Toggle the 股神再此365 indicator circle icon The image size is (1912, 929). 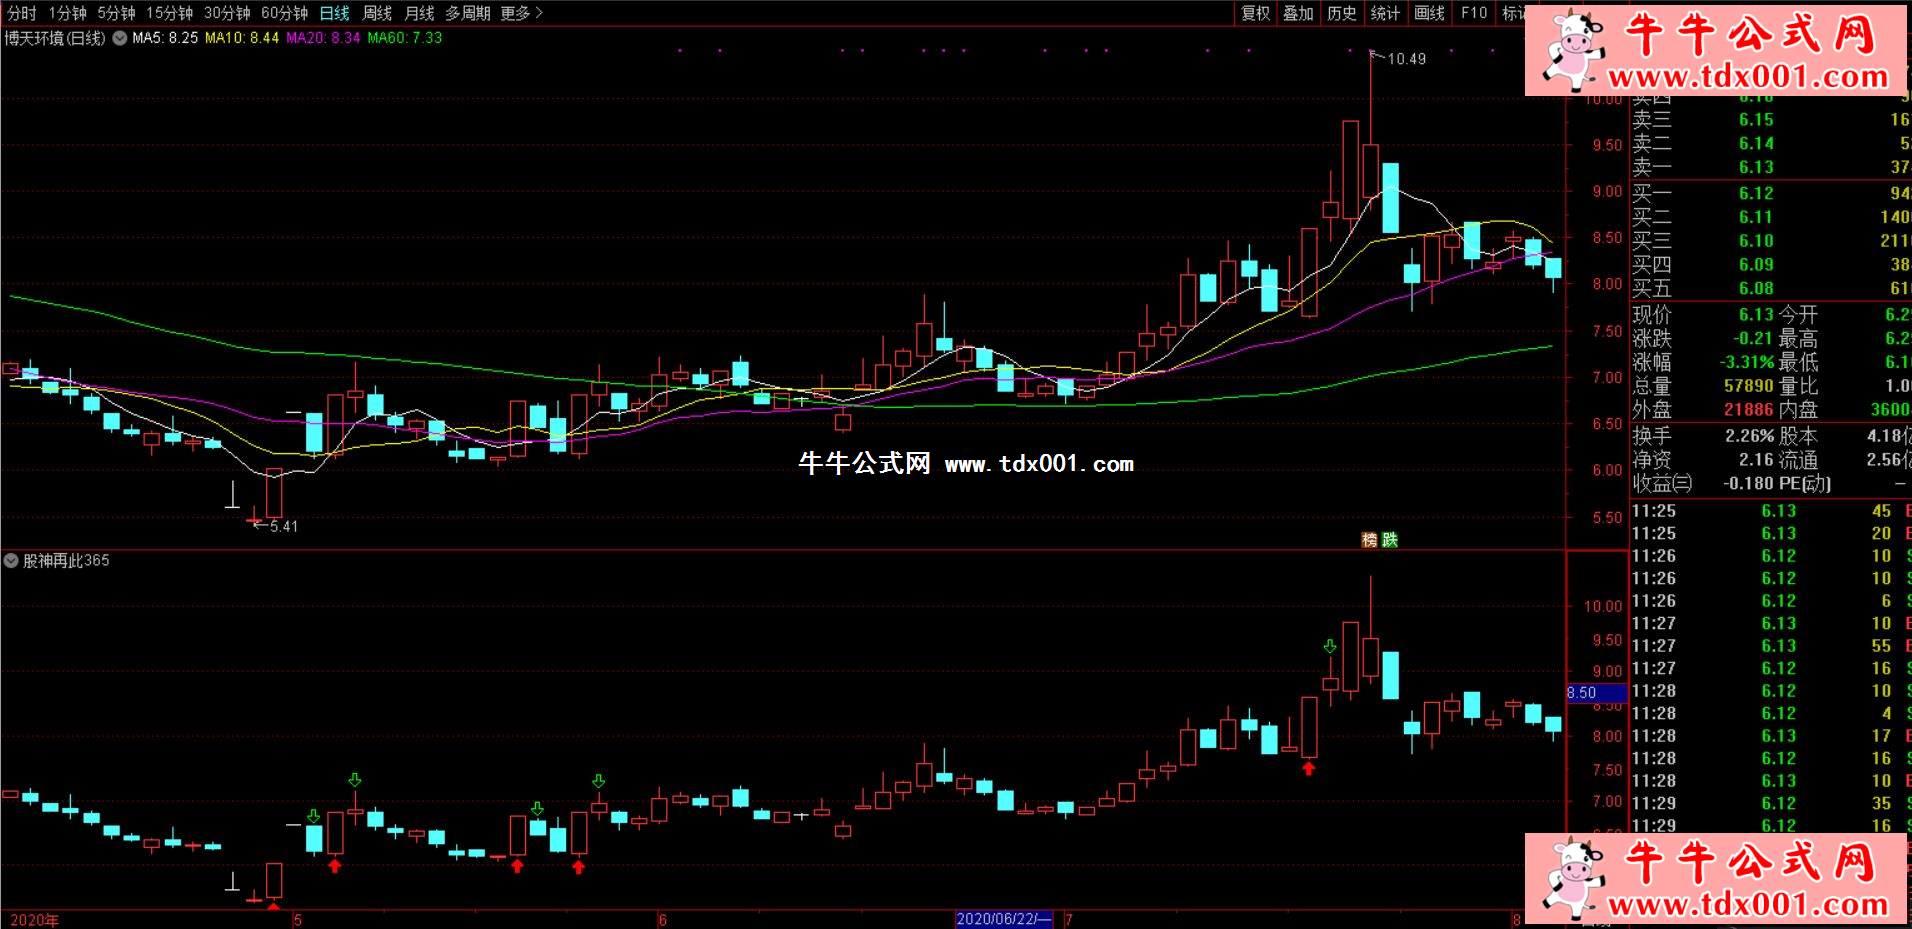(x=11, y=561)
